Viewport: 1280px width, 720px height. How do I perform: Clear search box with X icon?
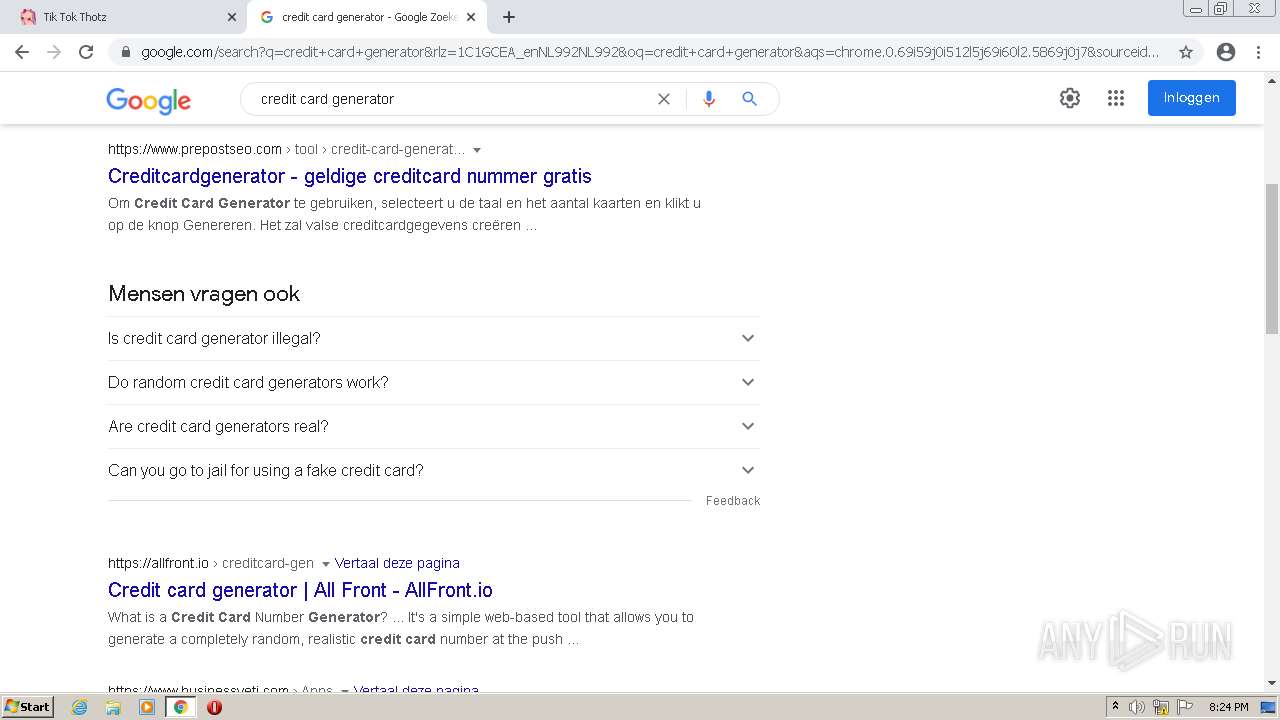click(x=663, y=99)
